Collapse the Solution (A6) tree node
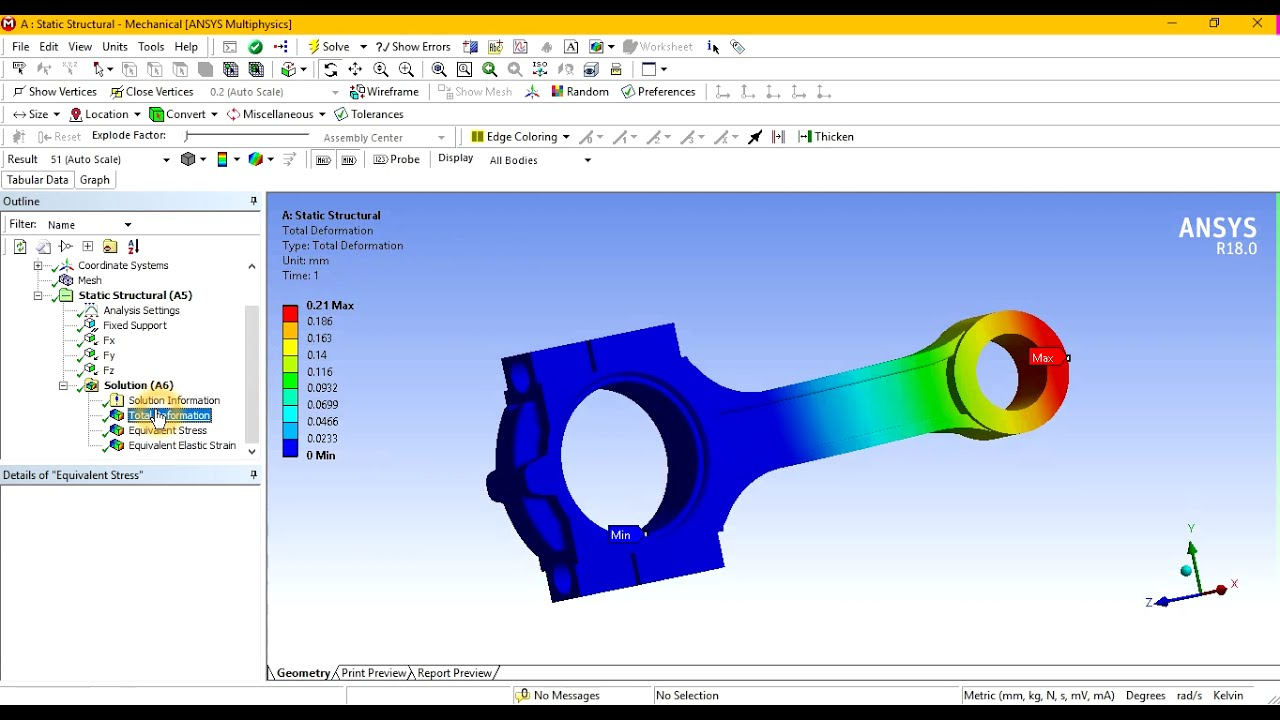The height and width of the screenshot is (720, 1280). point(63,386)
